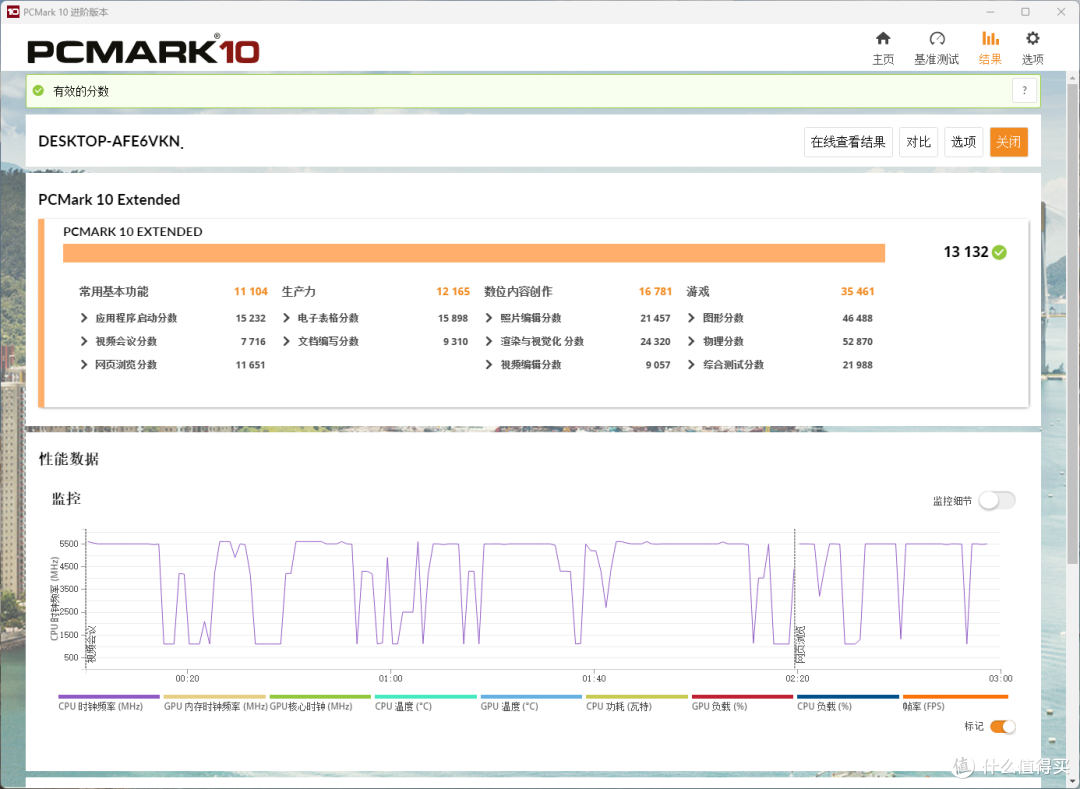Click the orange 关闭 button
The image size is (1080, 789).
(1008, 142)
